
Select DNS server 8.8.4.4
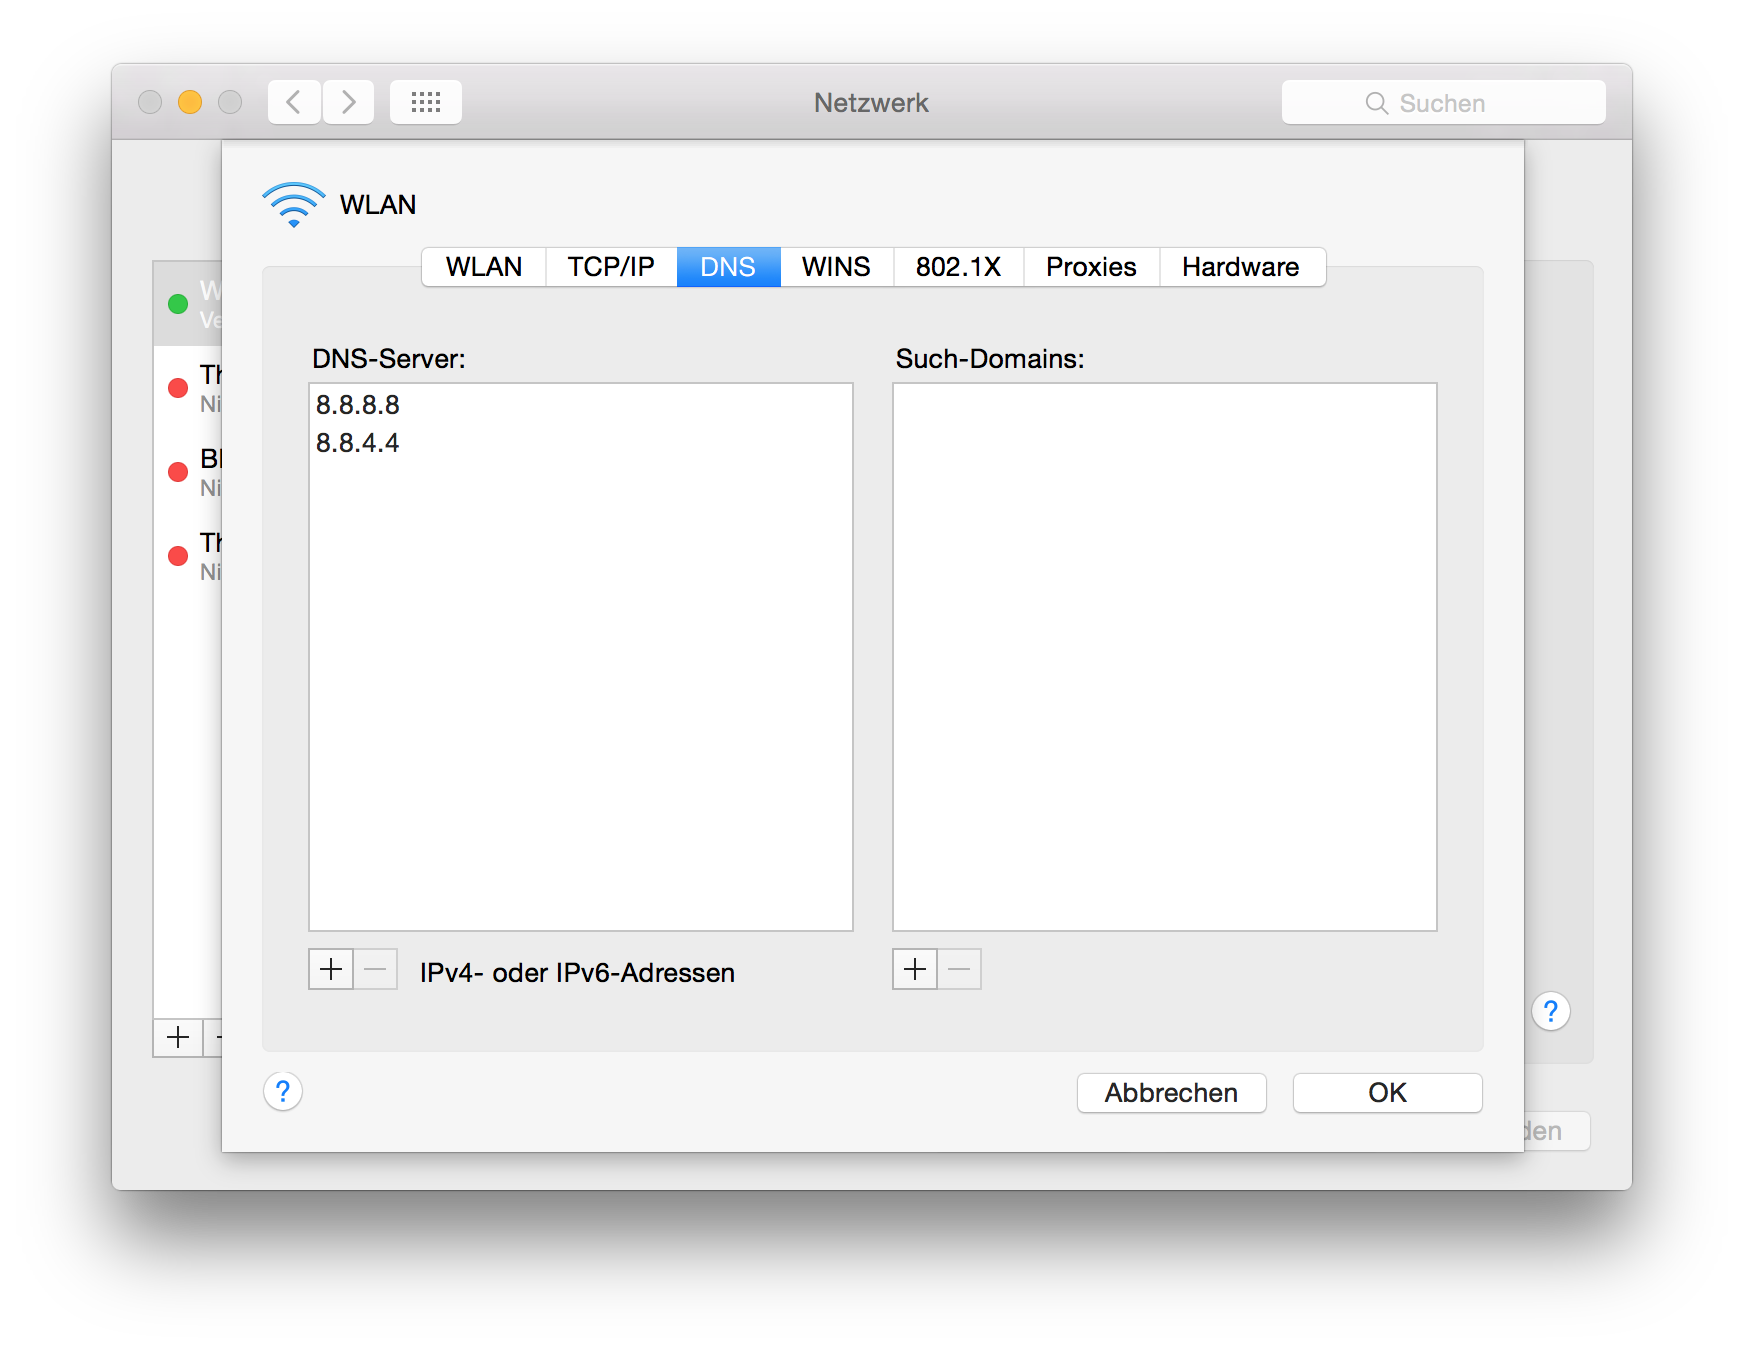click(x=358, y=443)
